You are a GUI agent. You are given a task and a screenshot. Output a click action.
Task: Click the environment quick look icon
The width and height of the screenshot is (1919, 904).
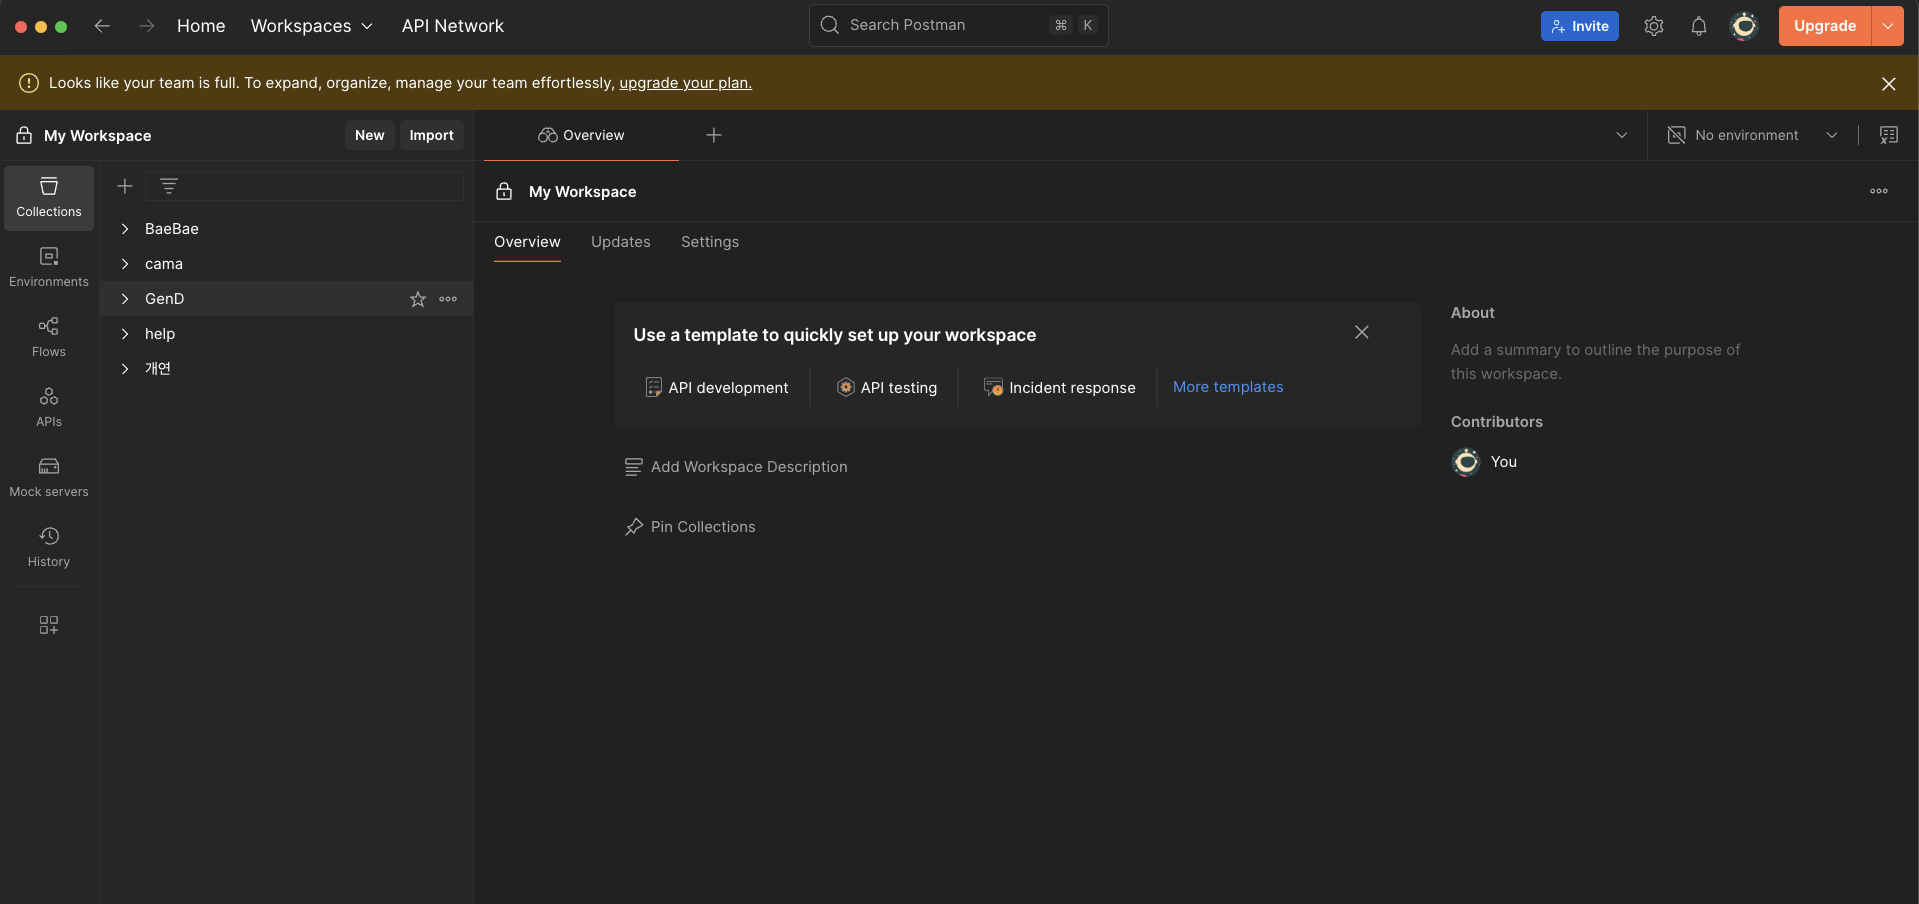(x=1889, y=135)
